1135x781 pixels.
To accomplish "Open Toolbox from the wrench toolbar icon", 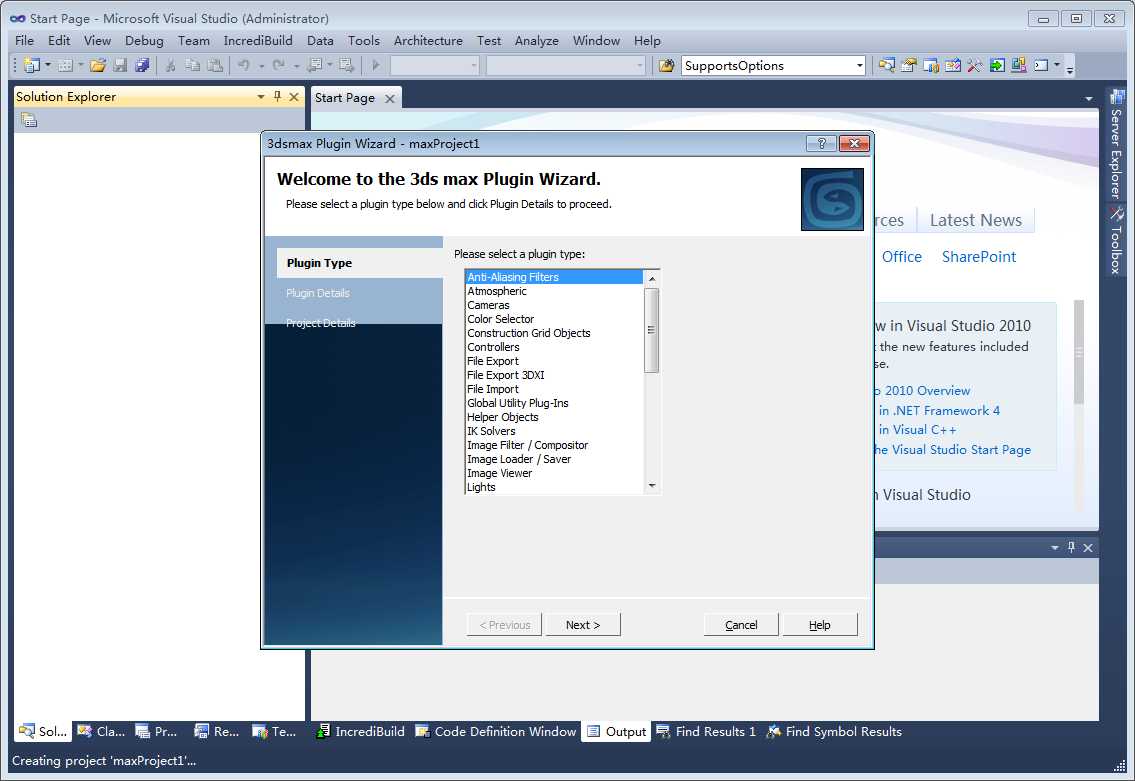I will click(975, 65).
